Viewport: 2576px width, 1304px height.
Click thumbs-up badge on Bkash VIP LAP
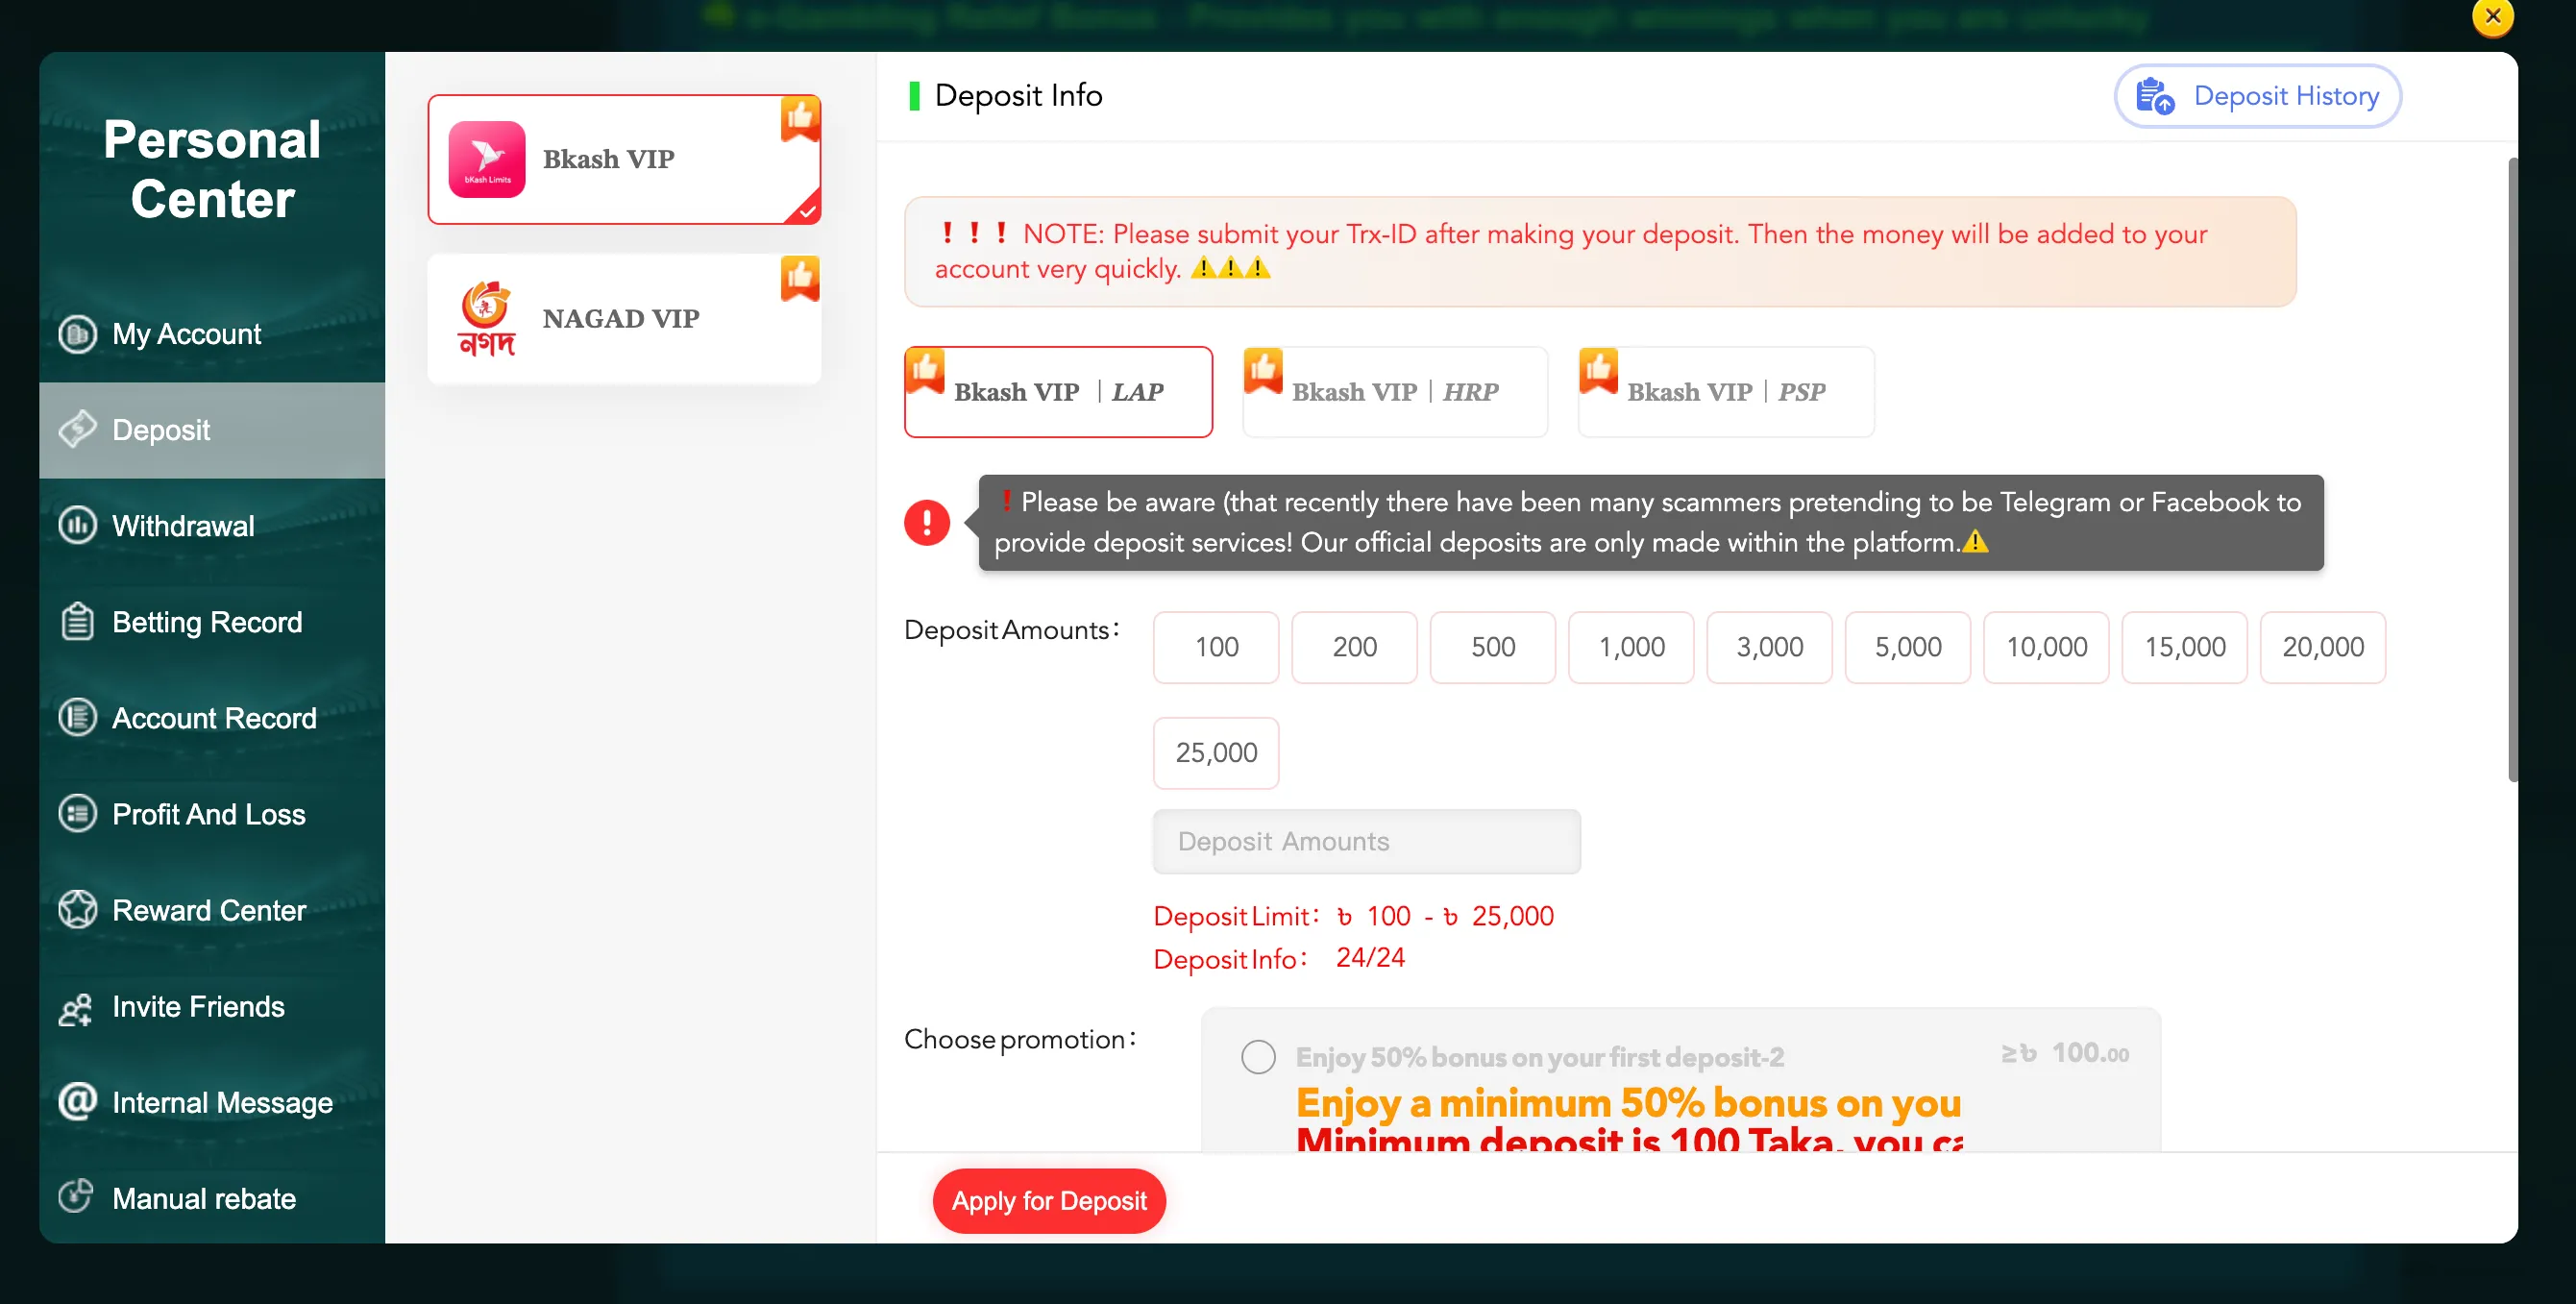tap(925, 372)
